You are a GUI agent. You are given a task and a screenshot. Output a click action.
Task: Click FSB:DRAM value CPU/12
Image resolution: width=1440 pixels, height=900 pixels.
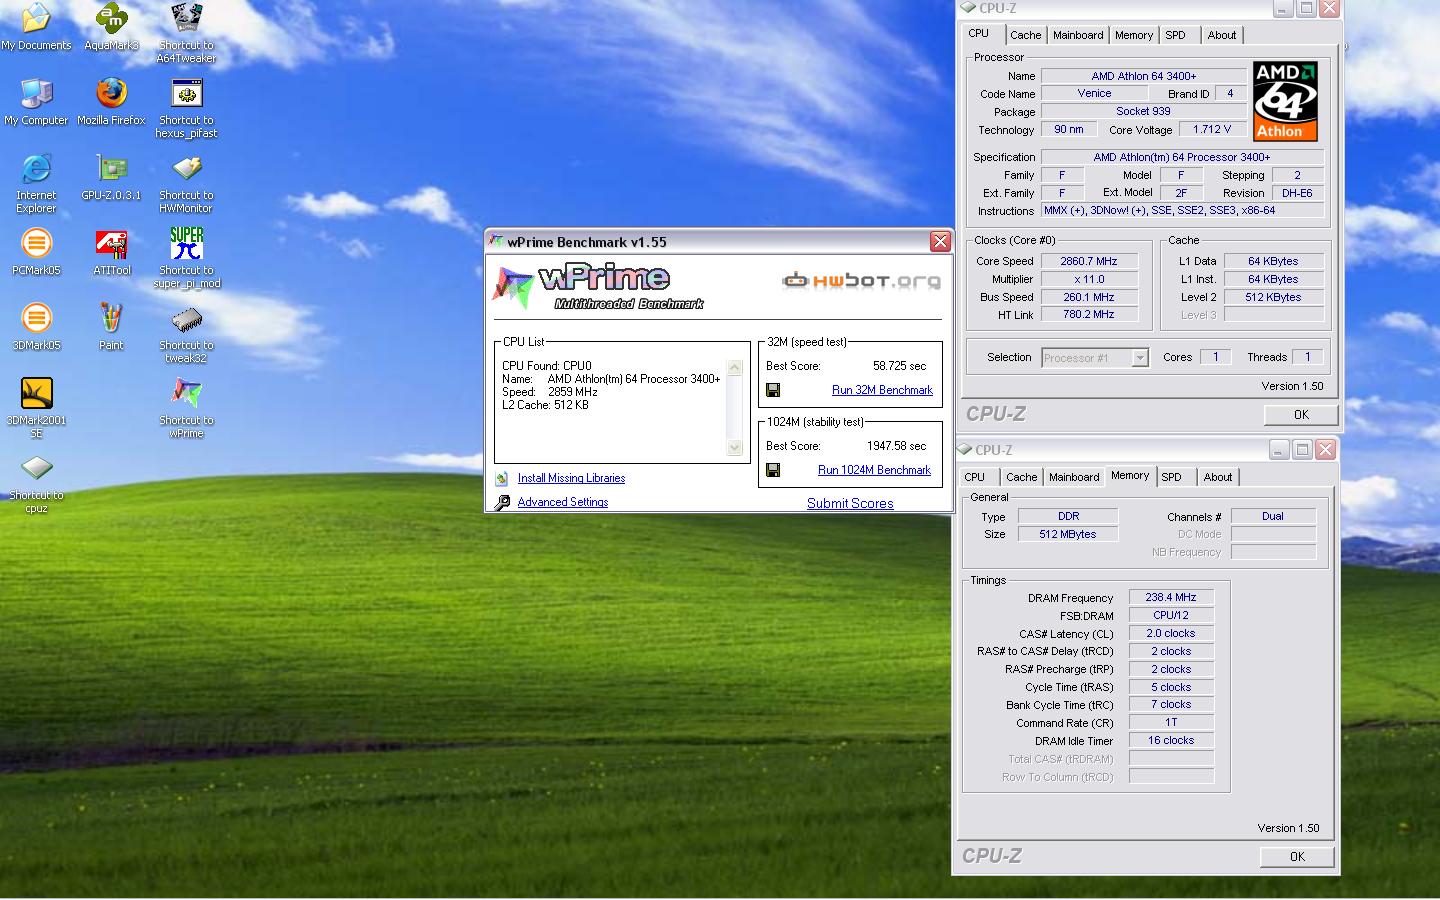tap(1171, 615)
